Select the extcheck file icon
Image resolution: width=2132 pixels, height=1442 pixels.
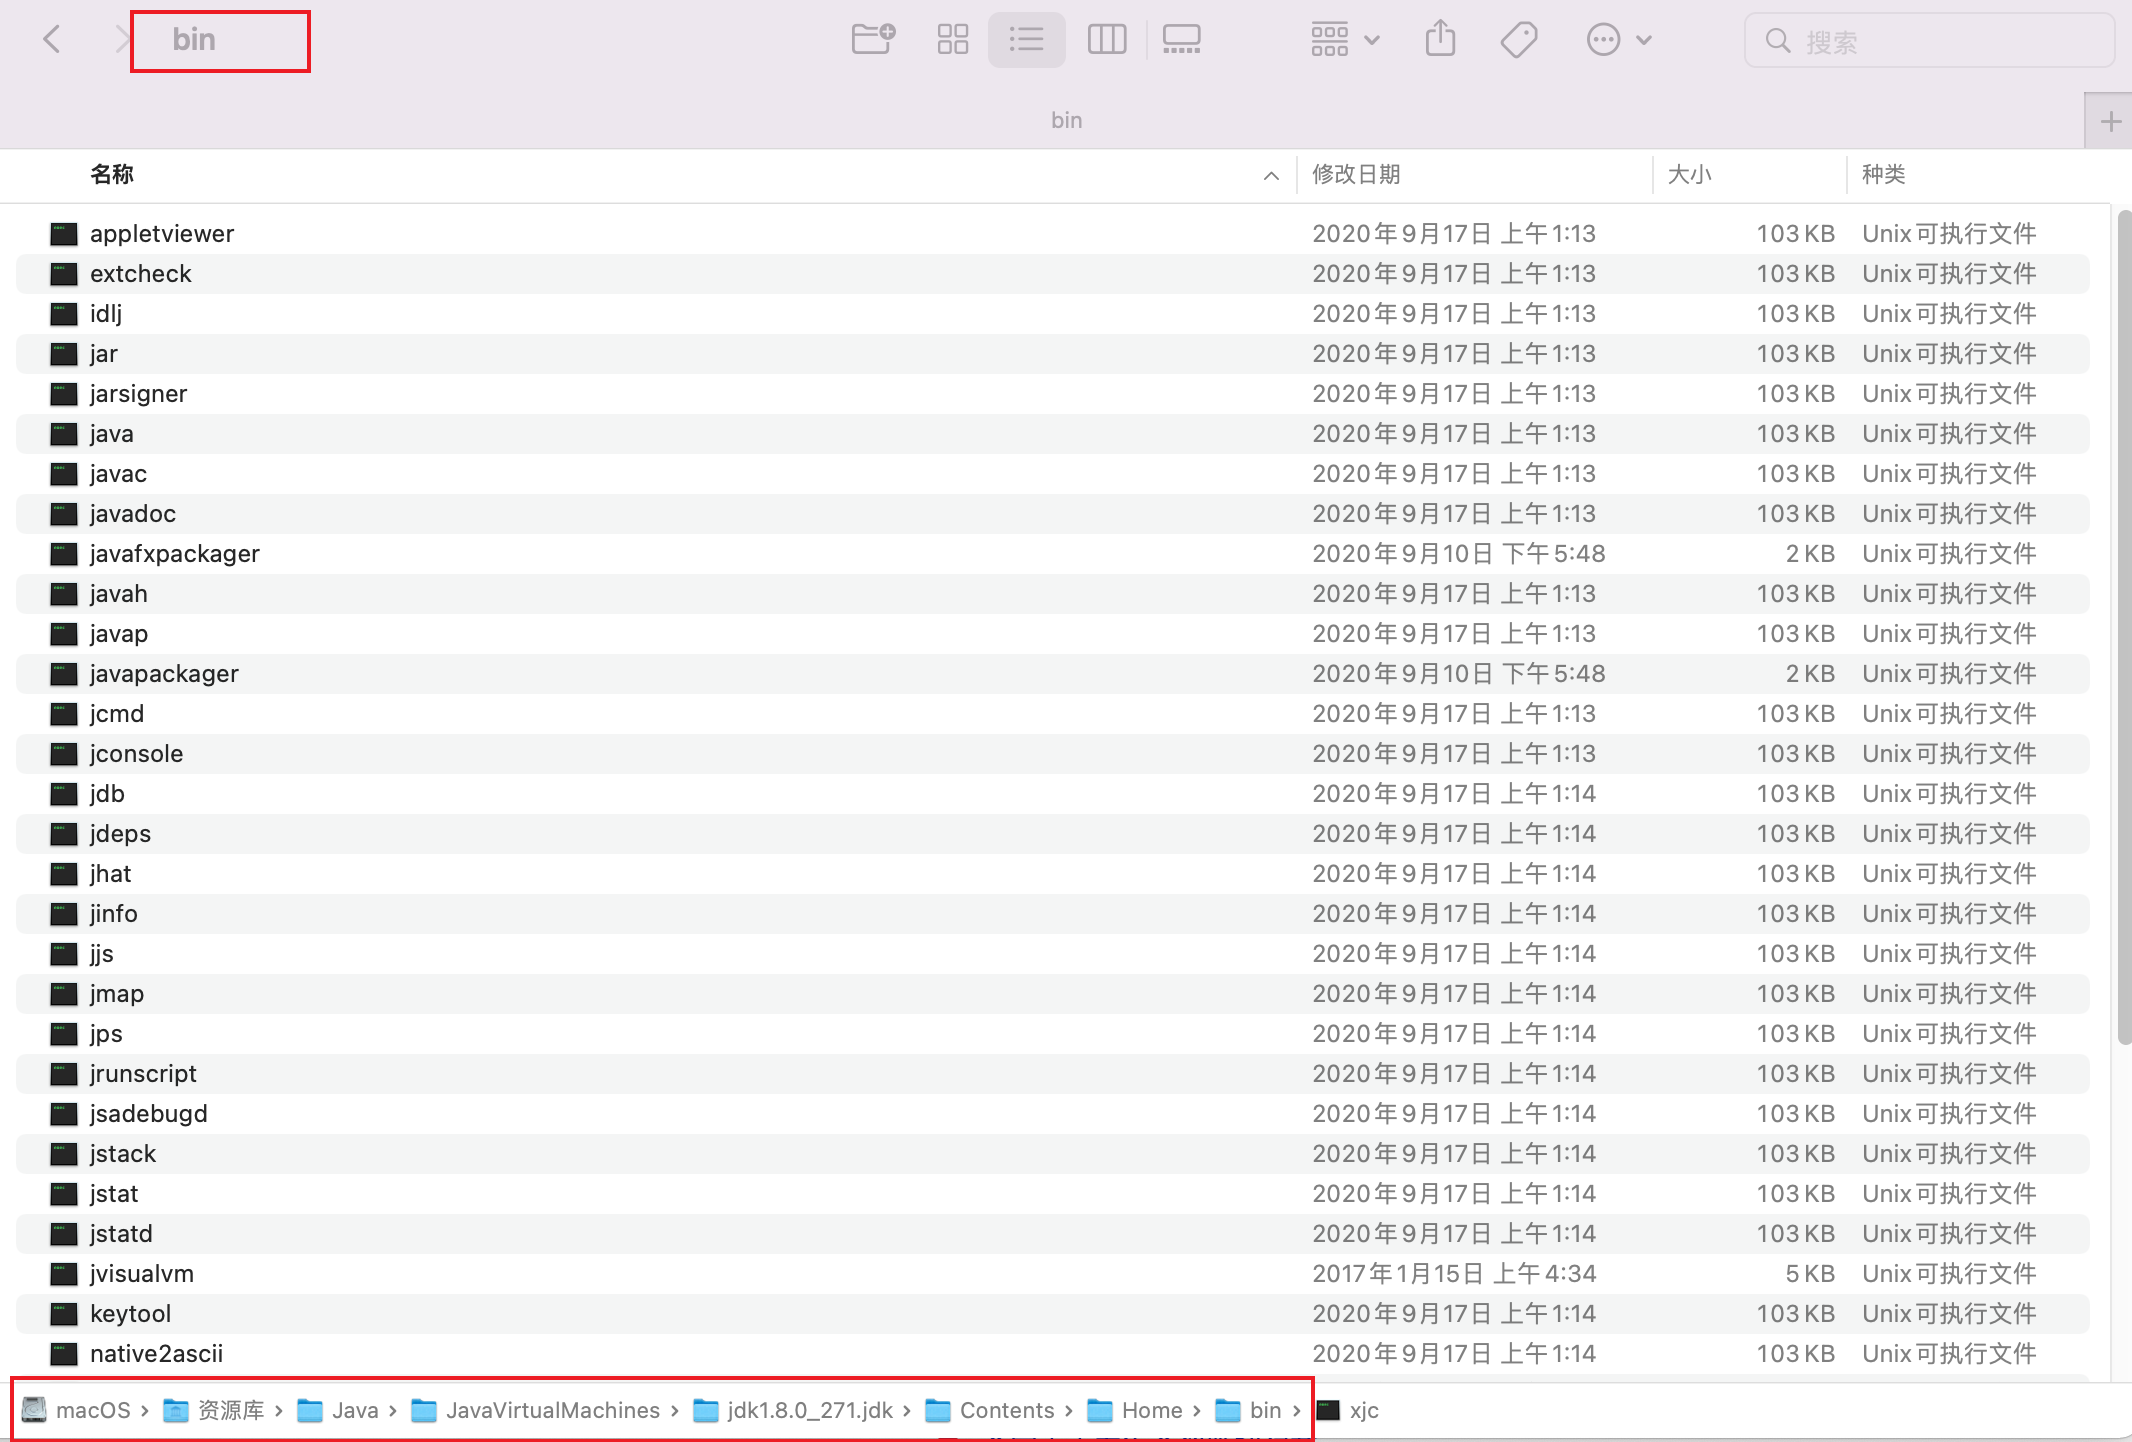pos(64,274)
